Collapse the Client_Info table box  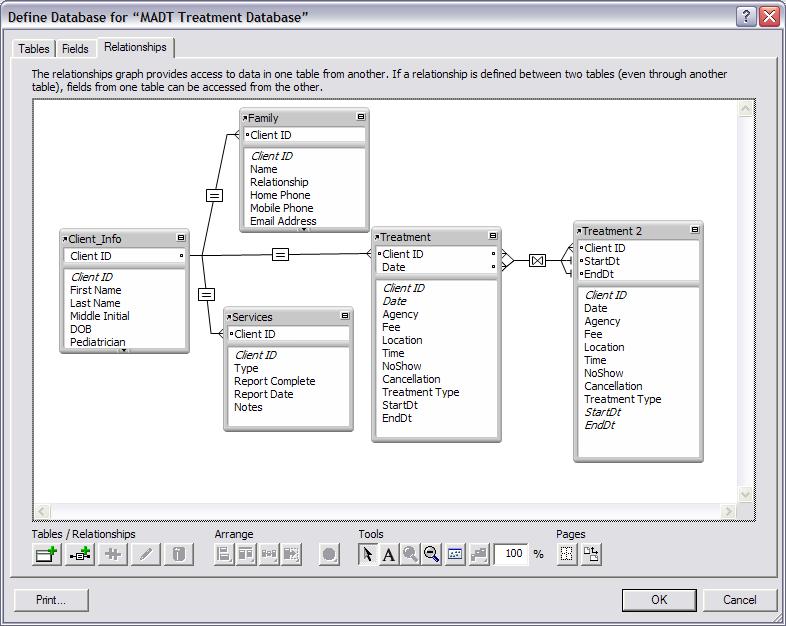coord(181,238)
